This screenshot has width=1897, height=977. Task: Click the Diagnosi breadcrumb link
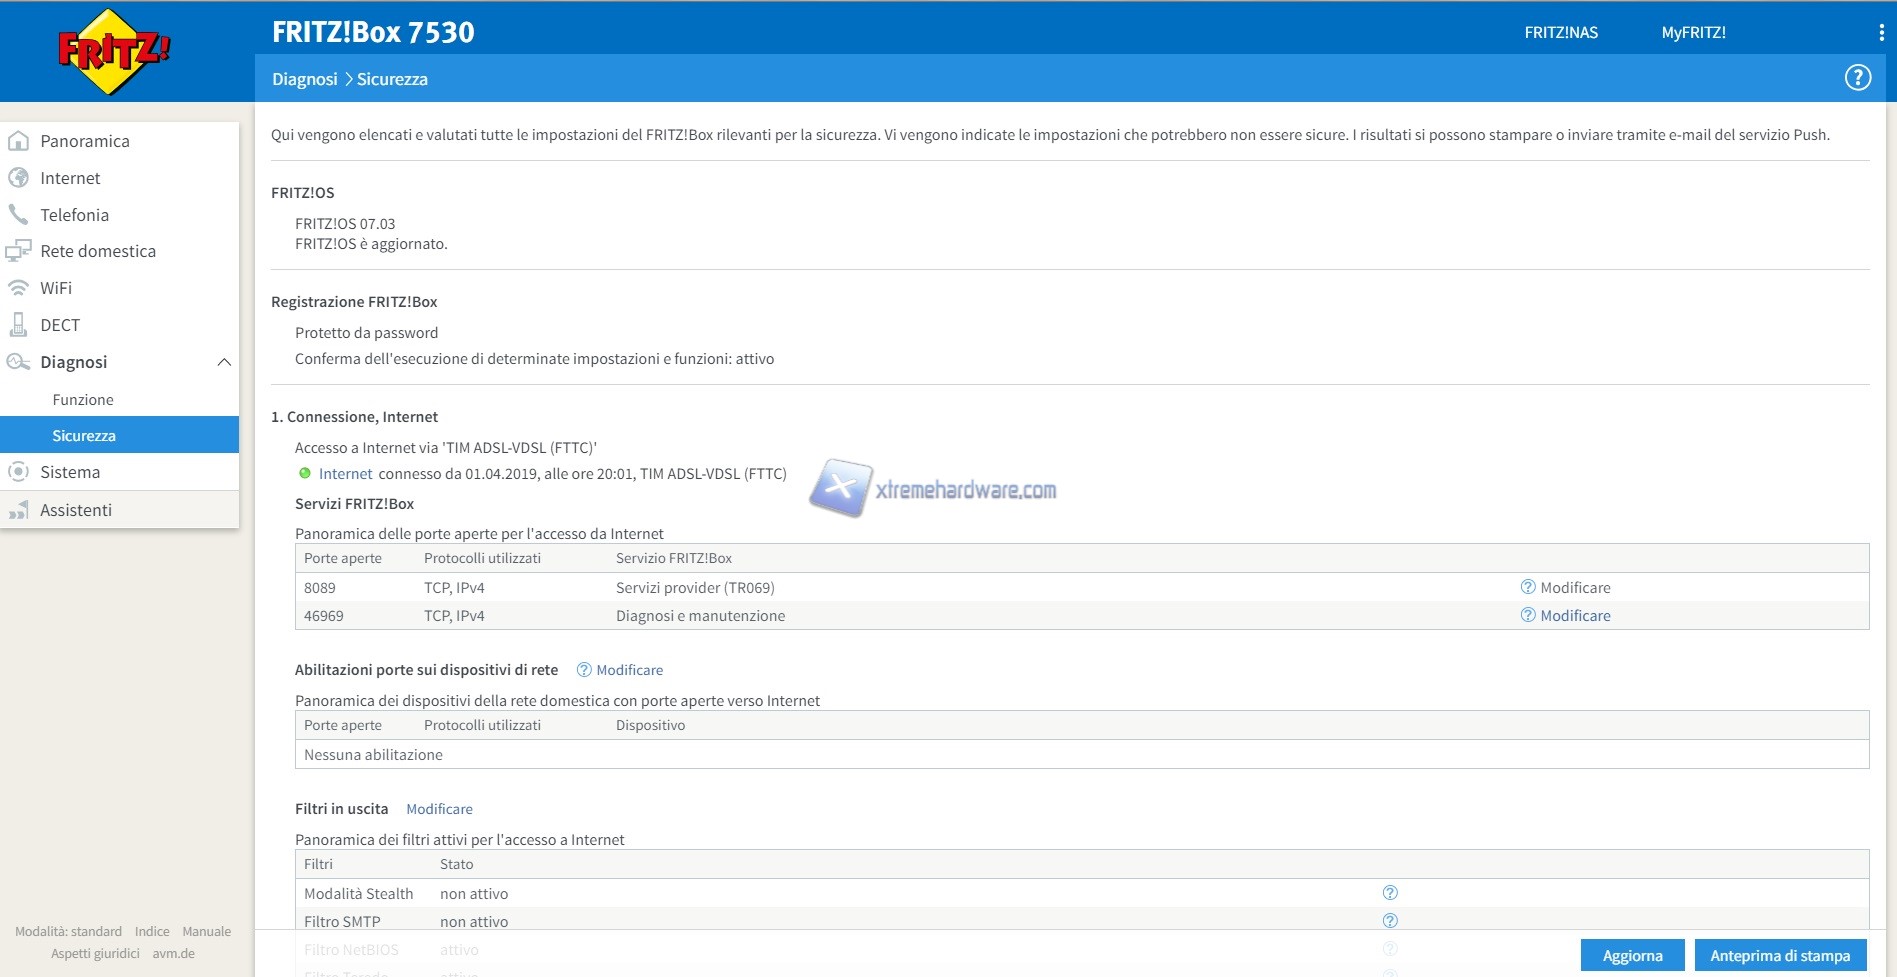(304, 79)
